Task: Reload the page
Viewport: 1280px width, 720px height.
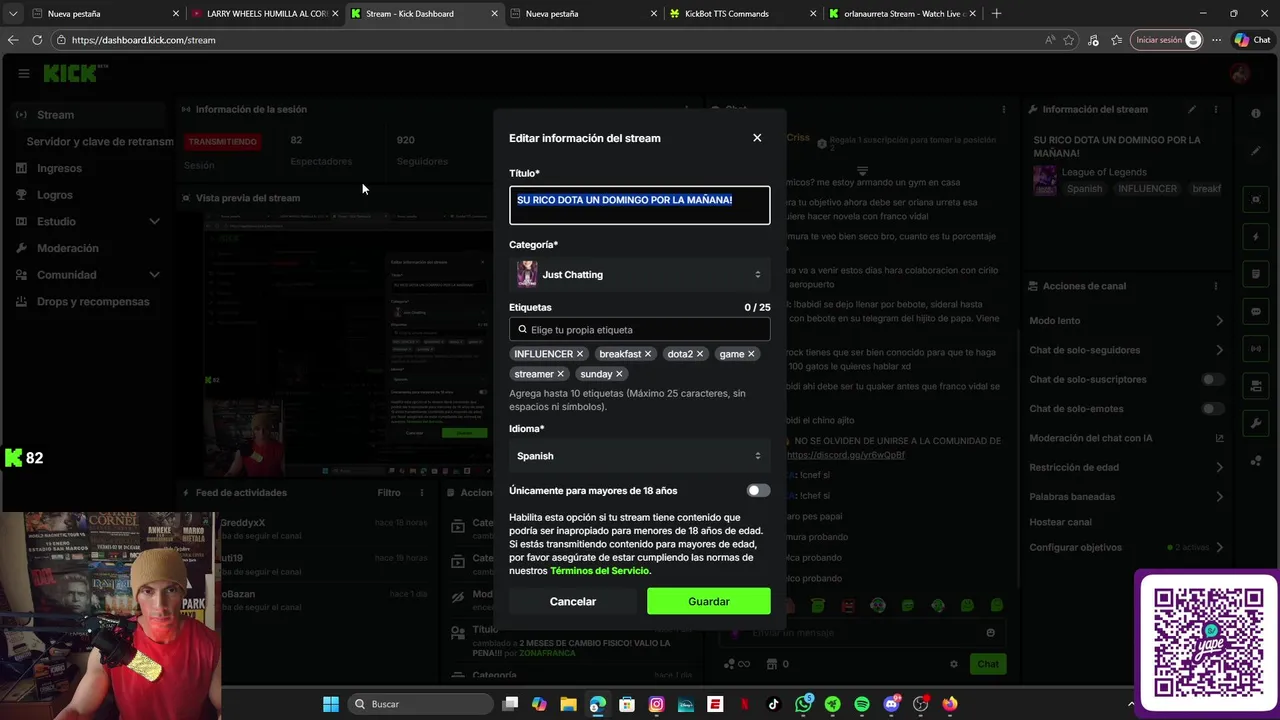Action: tap(37, 40)
